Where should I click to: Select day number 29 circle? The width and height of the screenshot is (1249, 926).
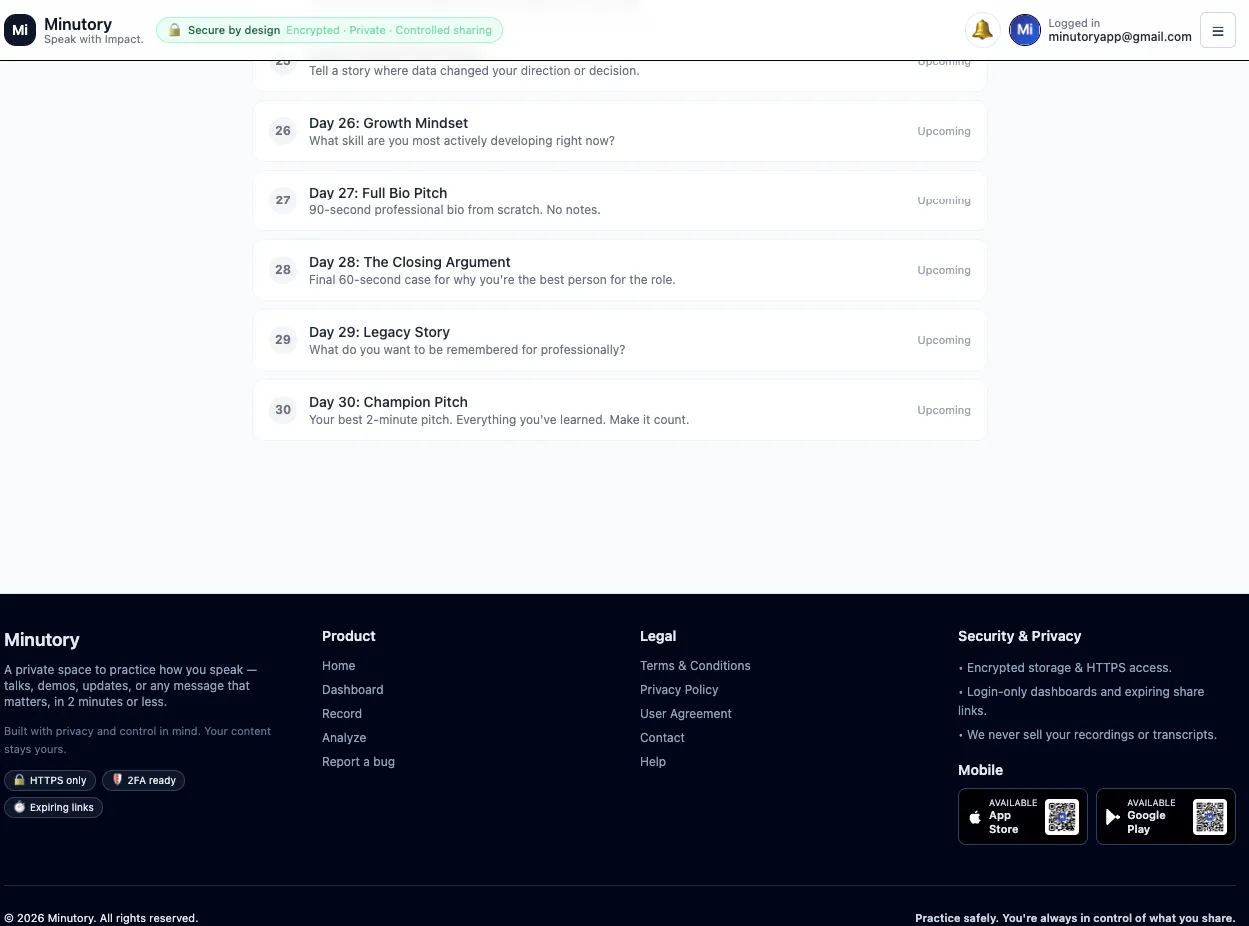pyautogui.click(x=283, y=340)
